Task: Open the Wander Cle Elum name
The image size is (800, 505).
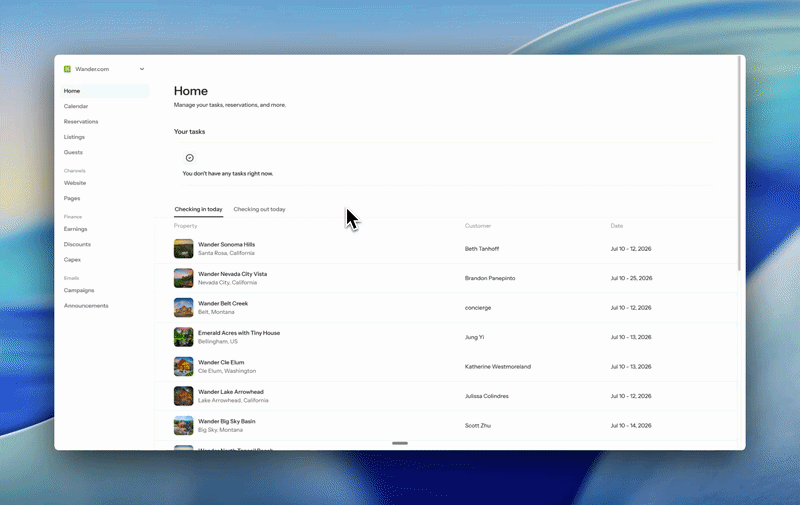Action: coord(221,362)
